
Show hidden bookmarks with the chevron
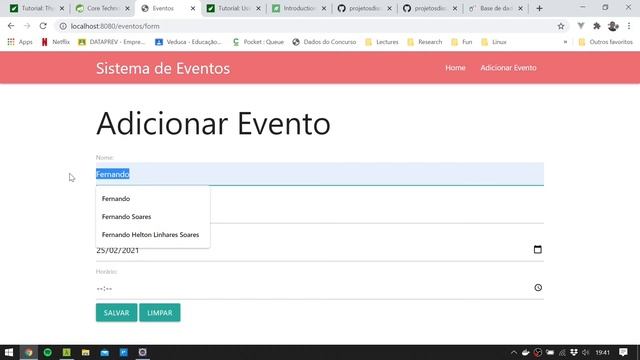pos(565,42)
